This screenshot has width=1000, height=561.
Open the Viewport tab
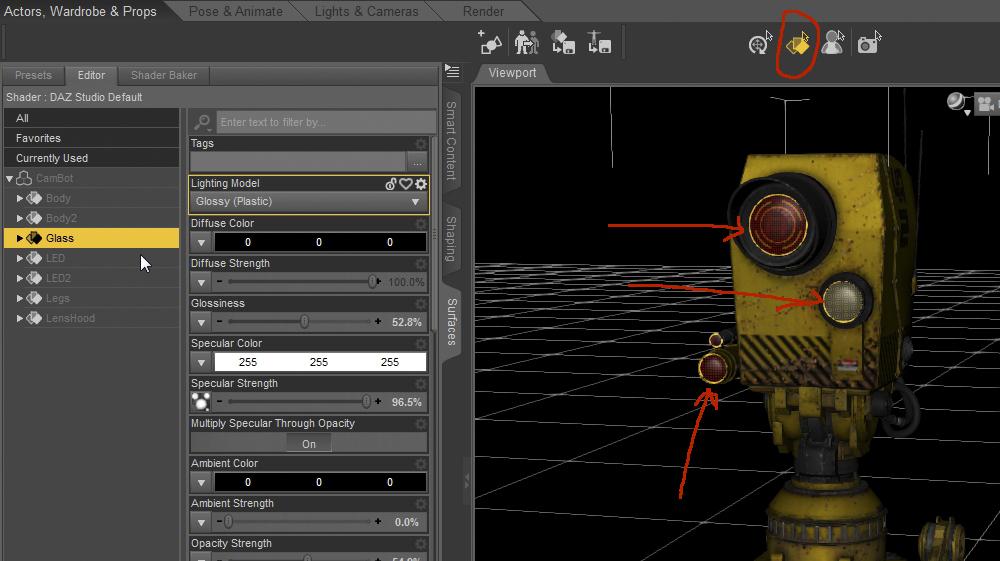[512, 73]
